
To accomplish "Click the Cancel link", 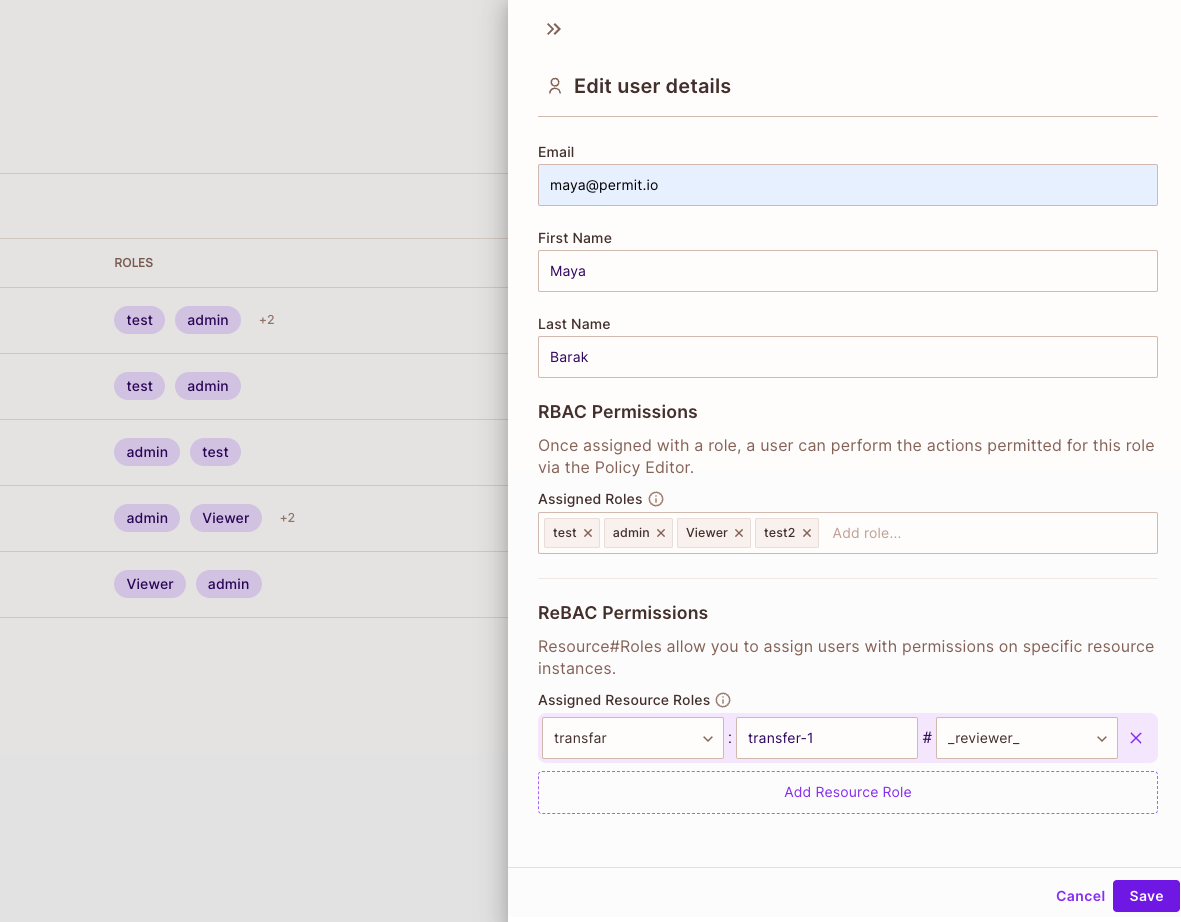I will click(x=1080, y=896).
